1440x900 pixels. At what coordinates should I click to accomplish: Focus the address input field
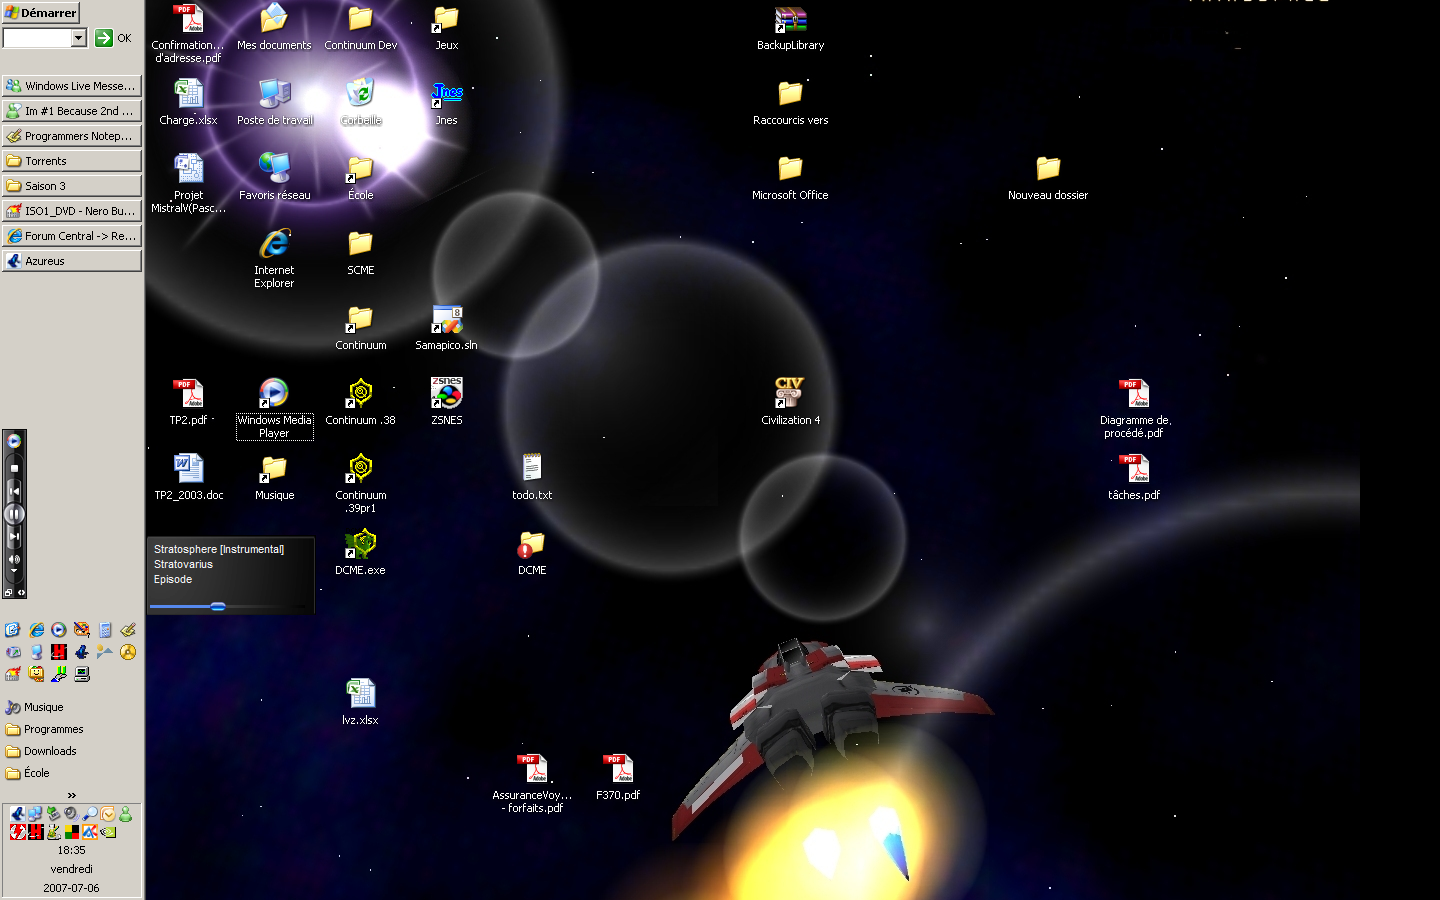tap(37, 38)
